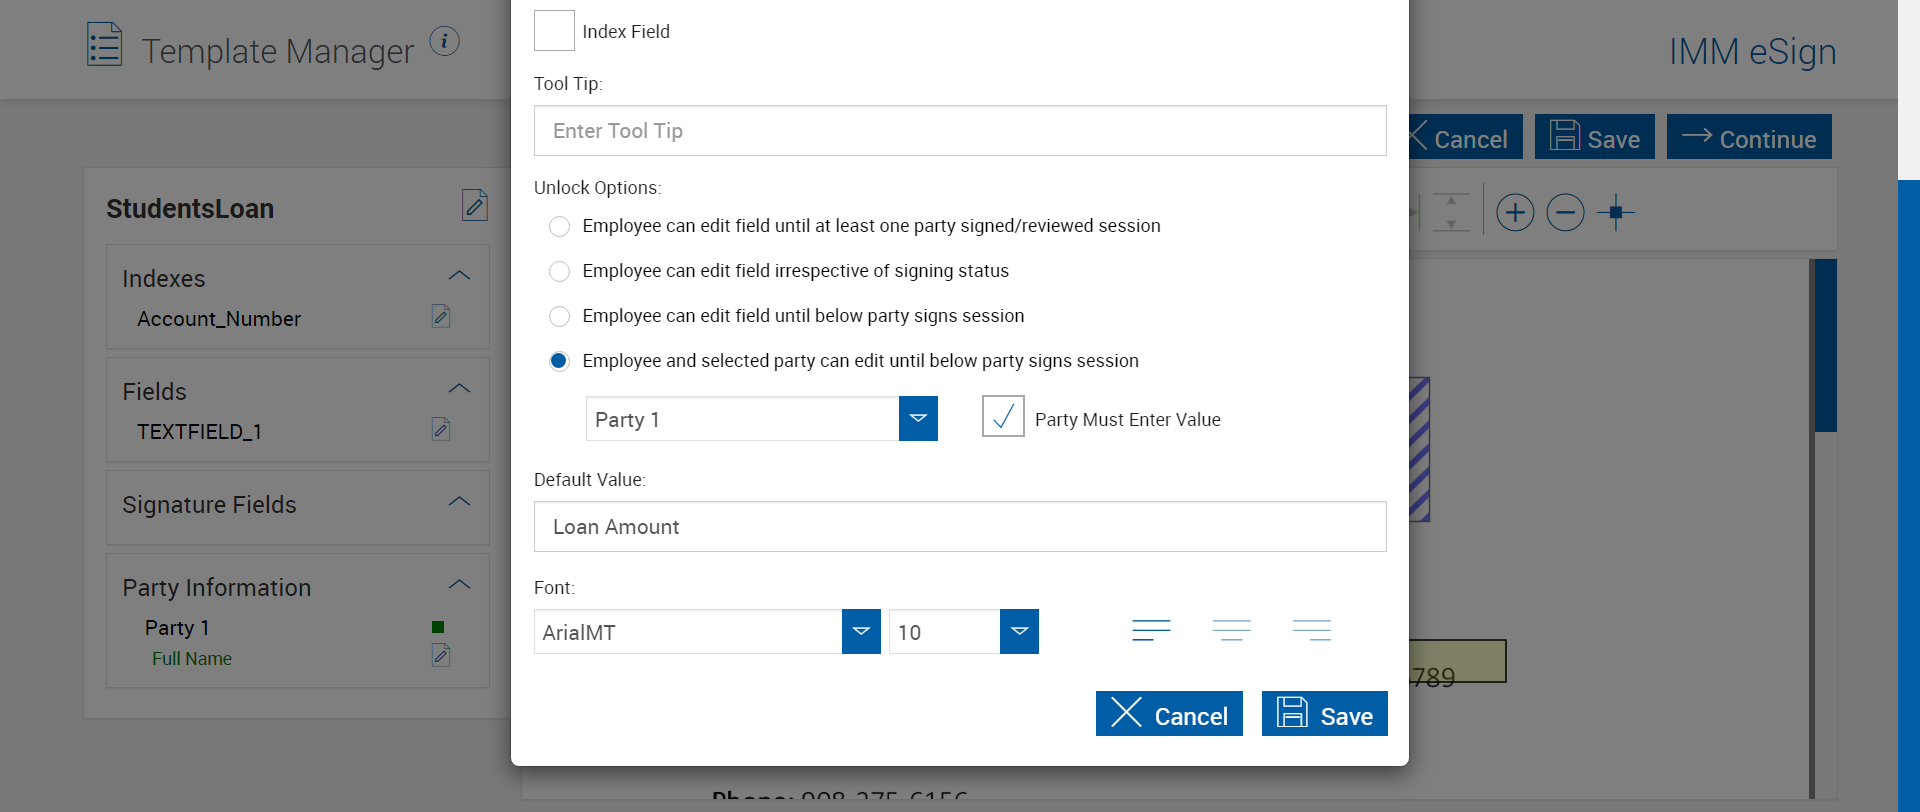Edit the TEXTFIELD_1 field
The width and height of the screenshot is (1920, 812).
pos(441,430)
